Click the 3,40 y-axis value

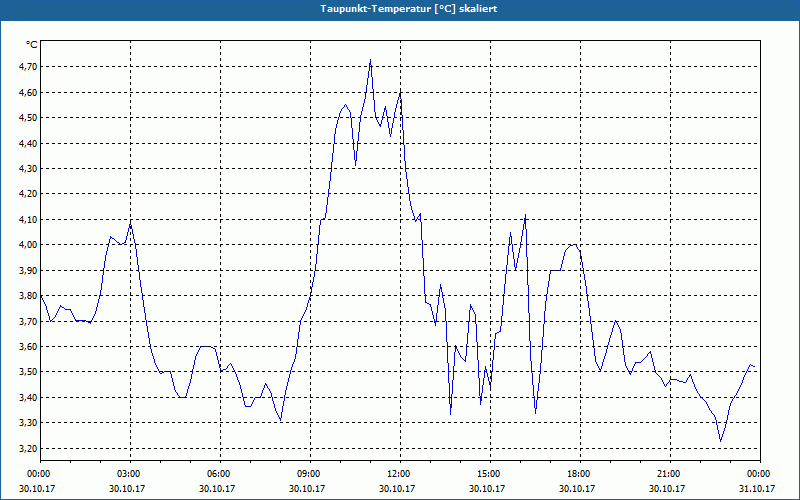pos(28,397)
